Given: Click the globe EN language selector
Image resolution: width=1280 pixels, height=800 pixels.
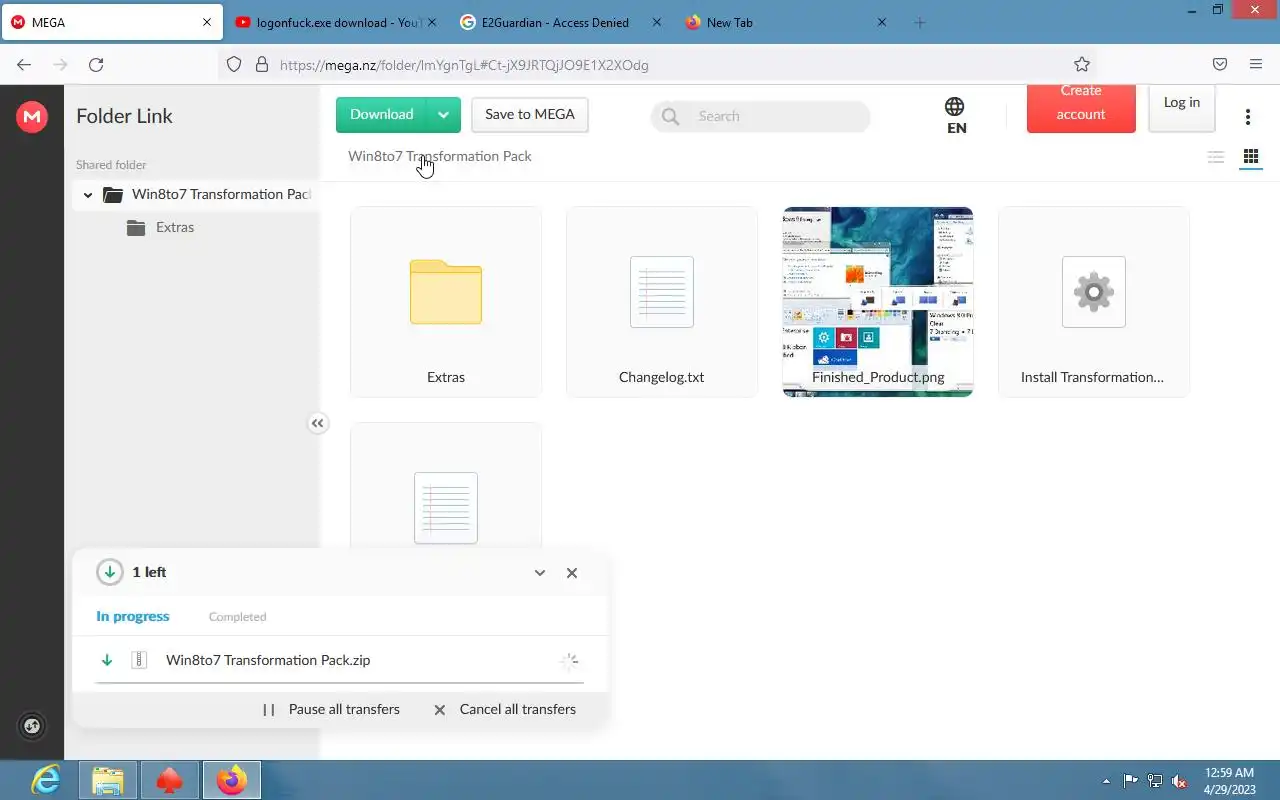Looking at the screenshot, I should coord(955,116).
